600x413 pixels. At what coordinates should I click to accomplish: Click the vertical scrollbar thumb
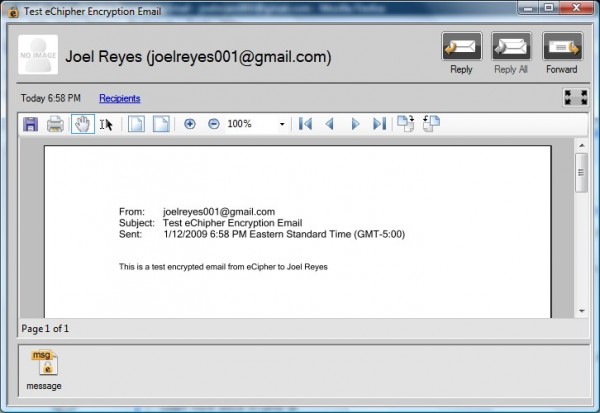click(x=581, y=173)
